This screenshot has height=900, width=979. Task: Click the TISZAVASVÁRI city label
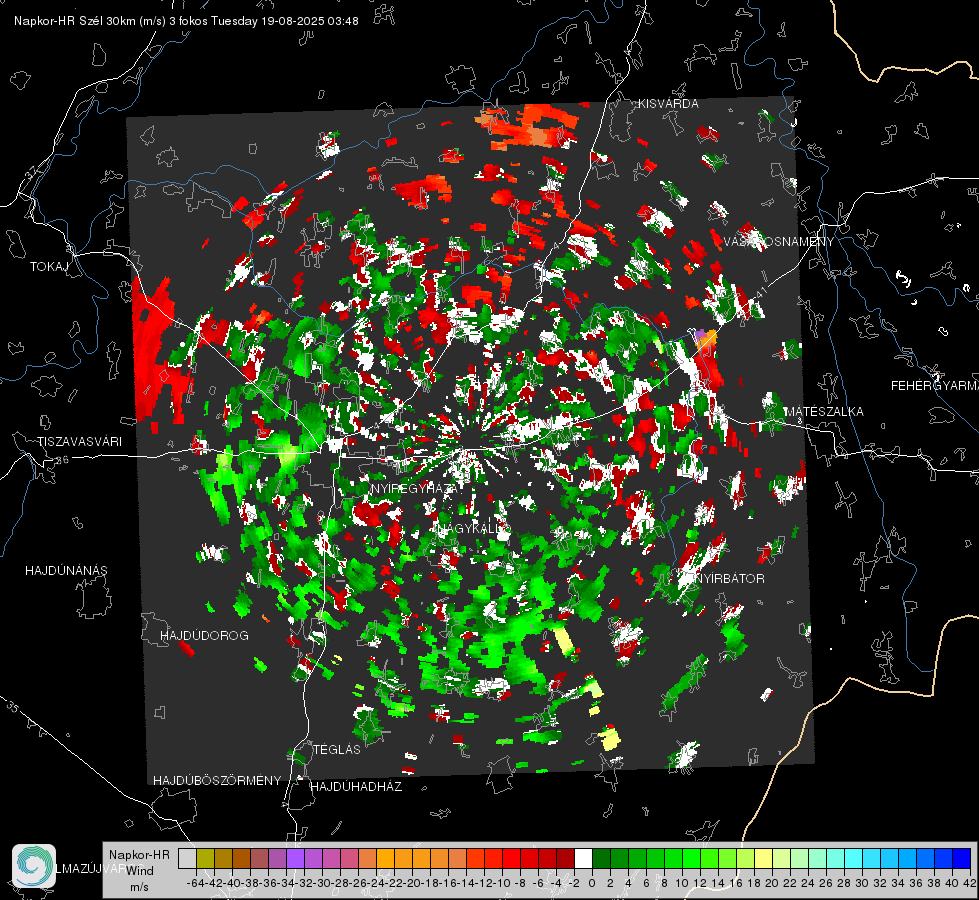[80, 442]
